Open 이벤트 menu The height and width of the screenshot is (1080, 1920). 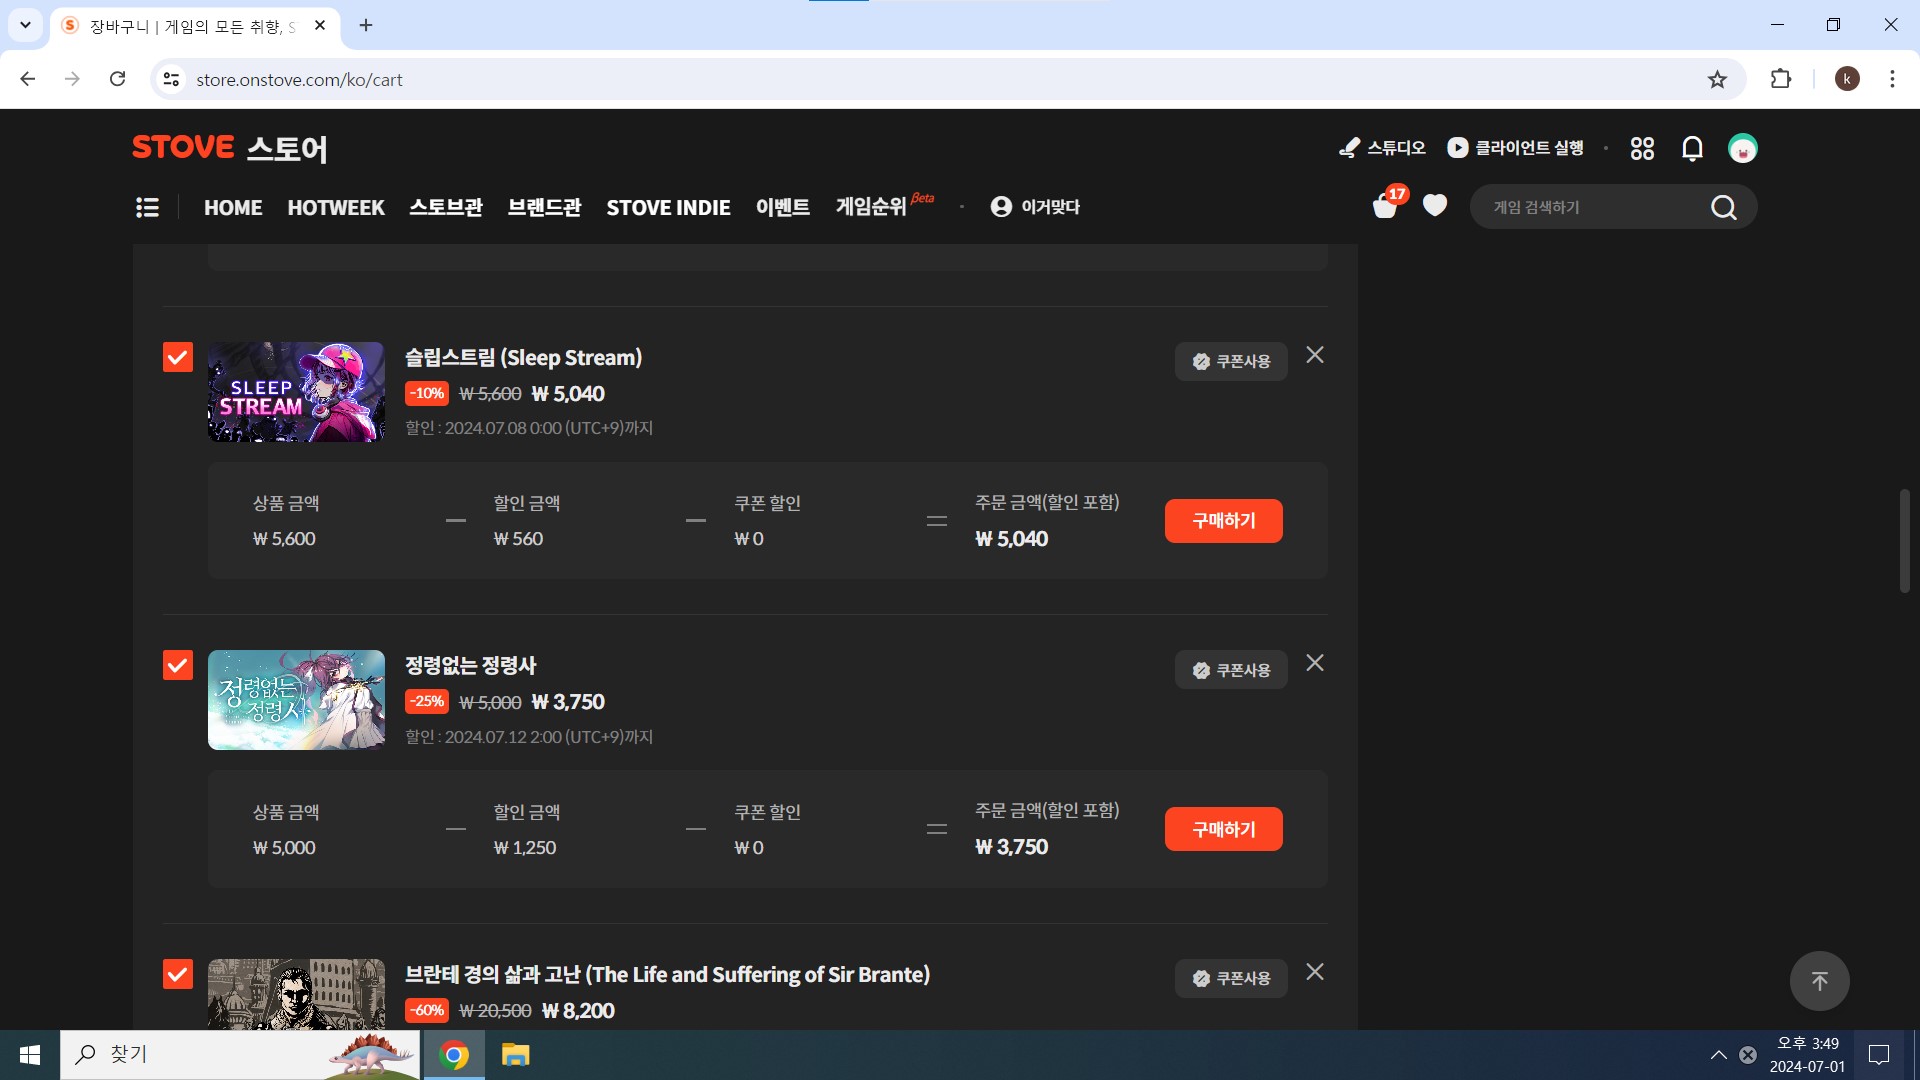(x=783, y=207)
